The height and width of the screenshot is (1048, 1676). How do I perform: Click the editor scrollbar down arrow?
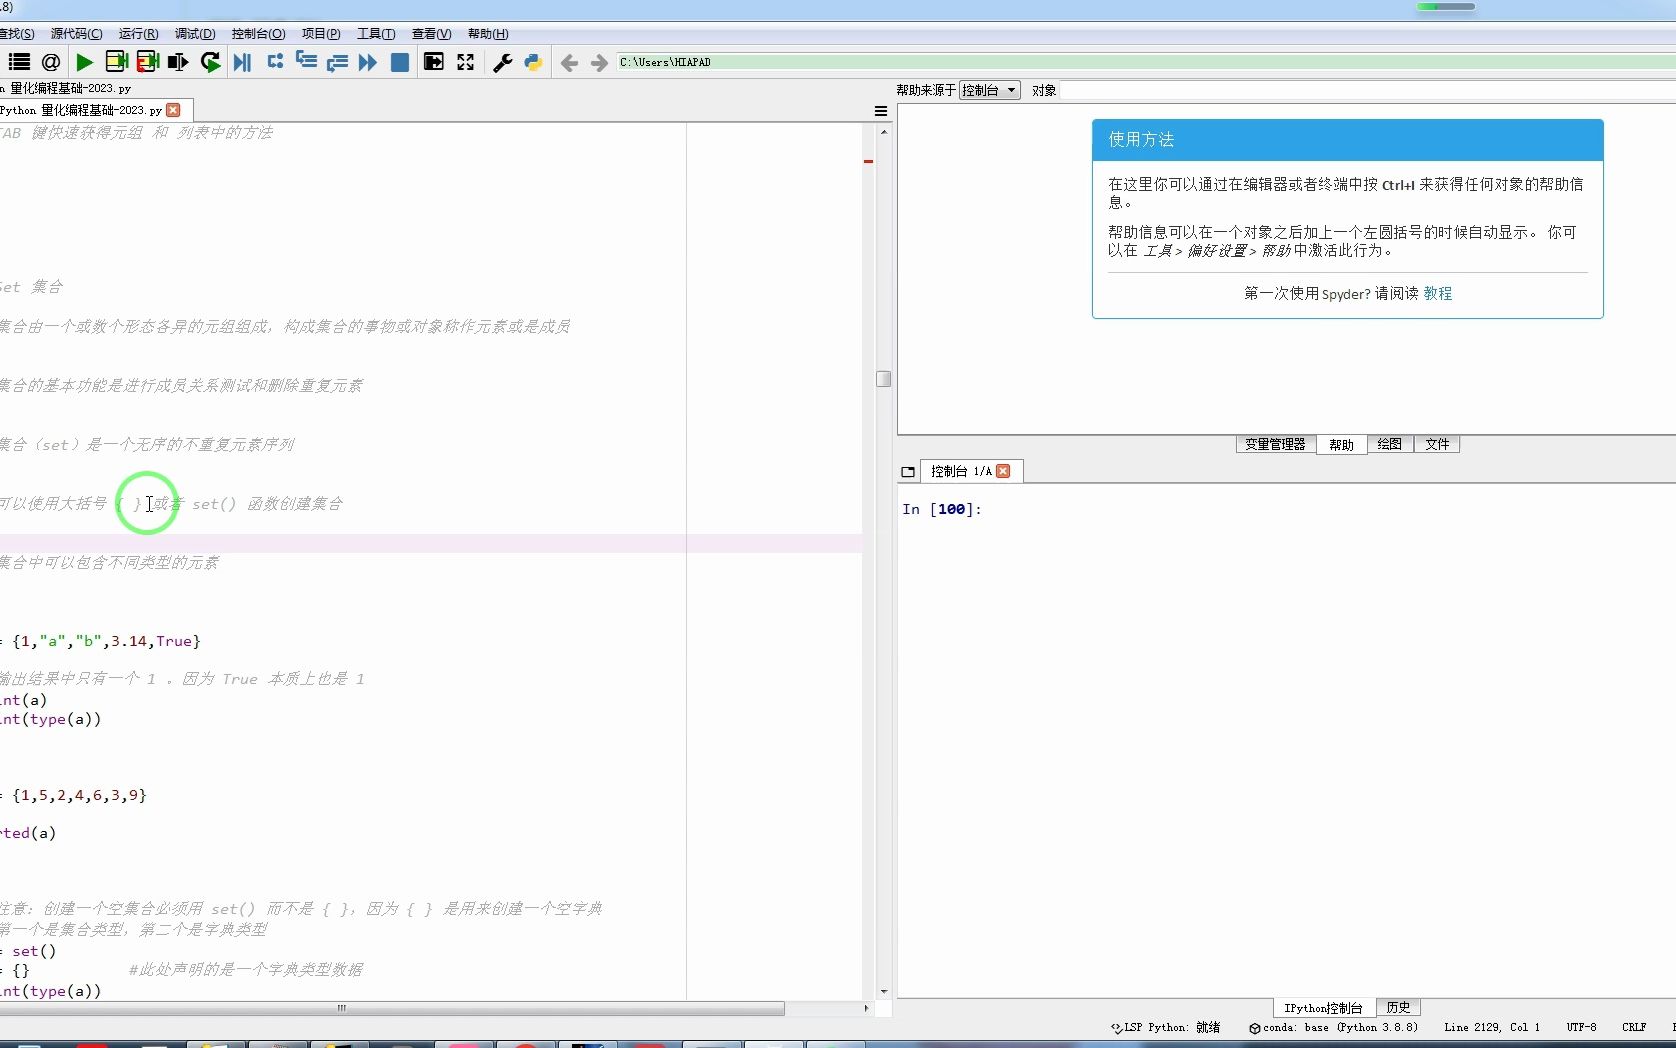pos(883,992)
